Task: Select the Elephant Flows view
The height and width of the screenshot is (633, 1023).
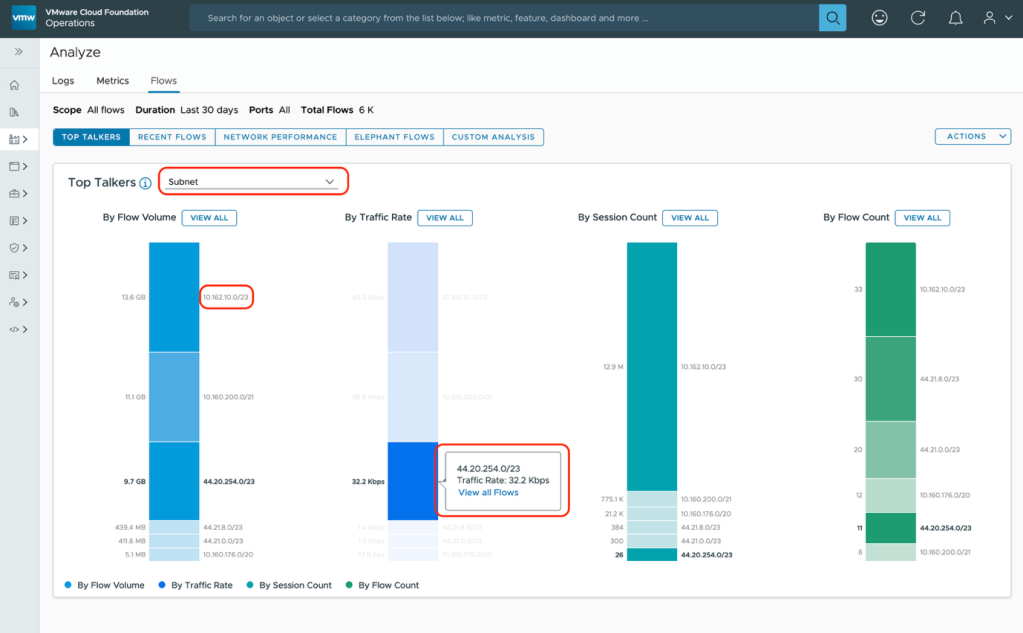Action: click(394, 137)
